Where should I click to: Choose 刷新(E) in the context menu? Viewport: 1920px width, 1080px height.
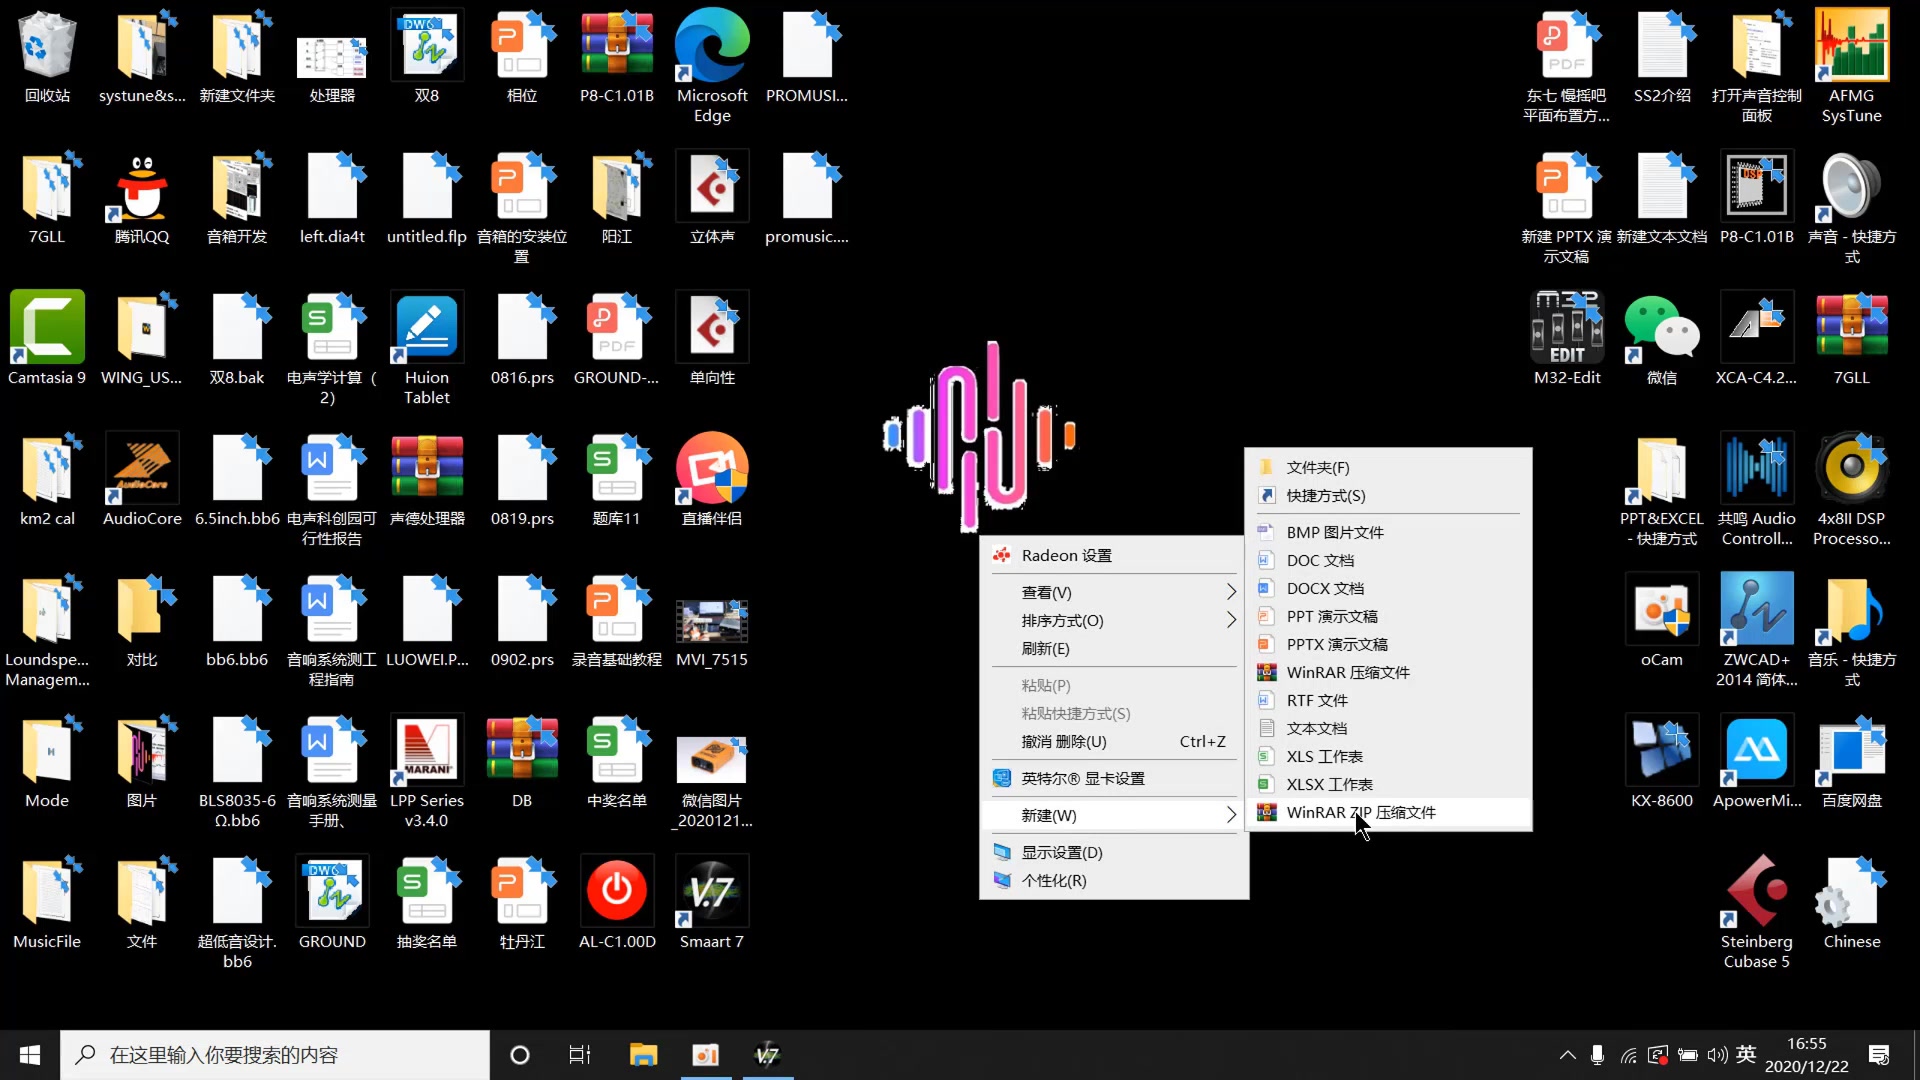tap(1045, 648)
